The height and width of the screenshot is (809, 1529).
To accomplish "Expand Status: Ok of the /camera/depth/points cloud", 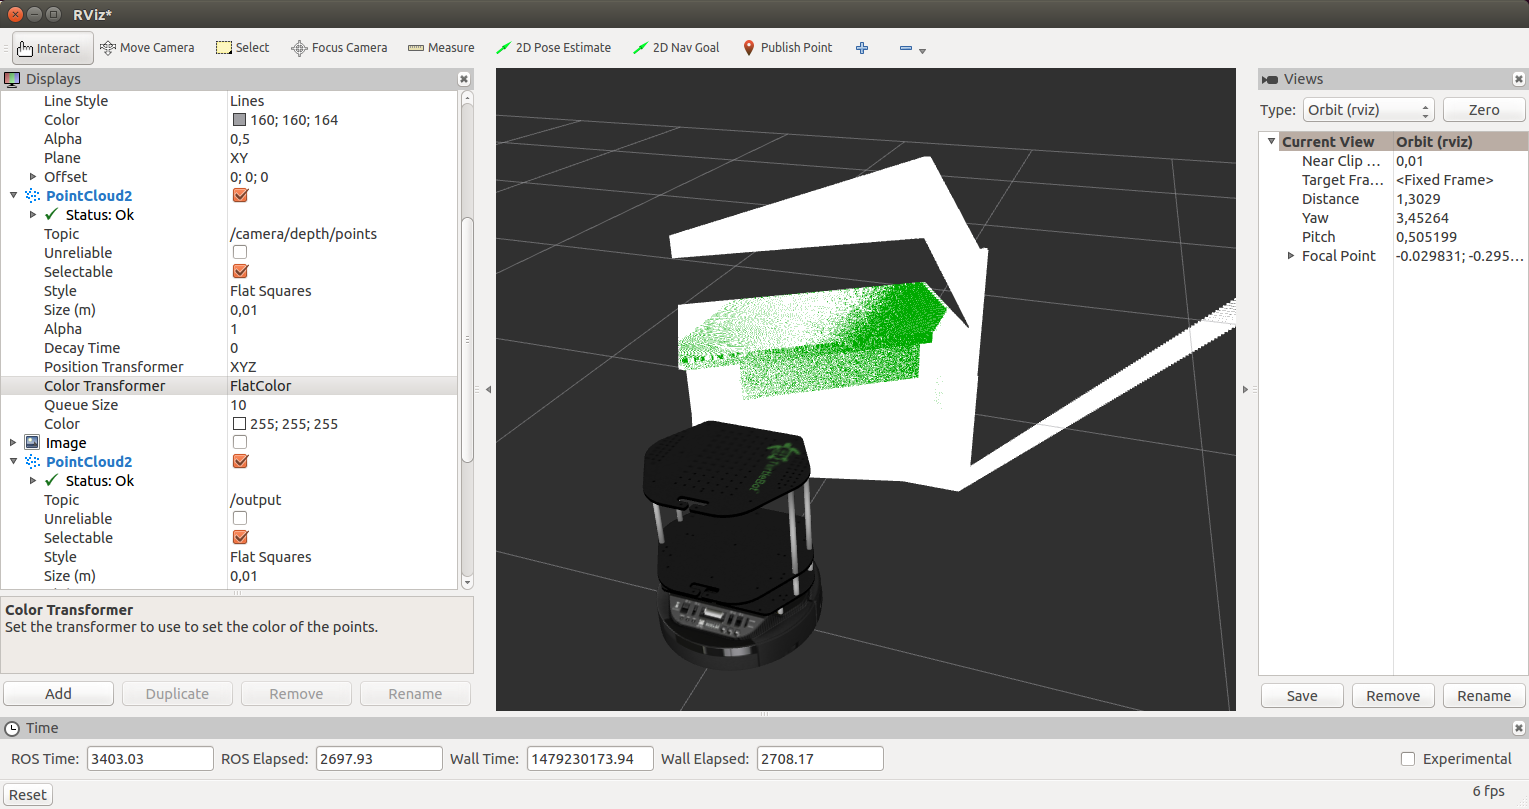I will point(33,215).
